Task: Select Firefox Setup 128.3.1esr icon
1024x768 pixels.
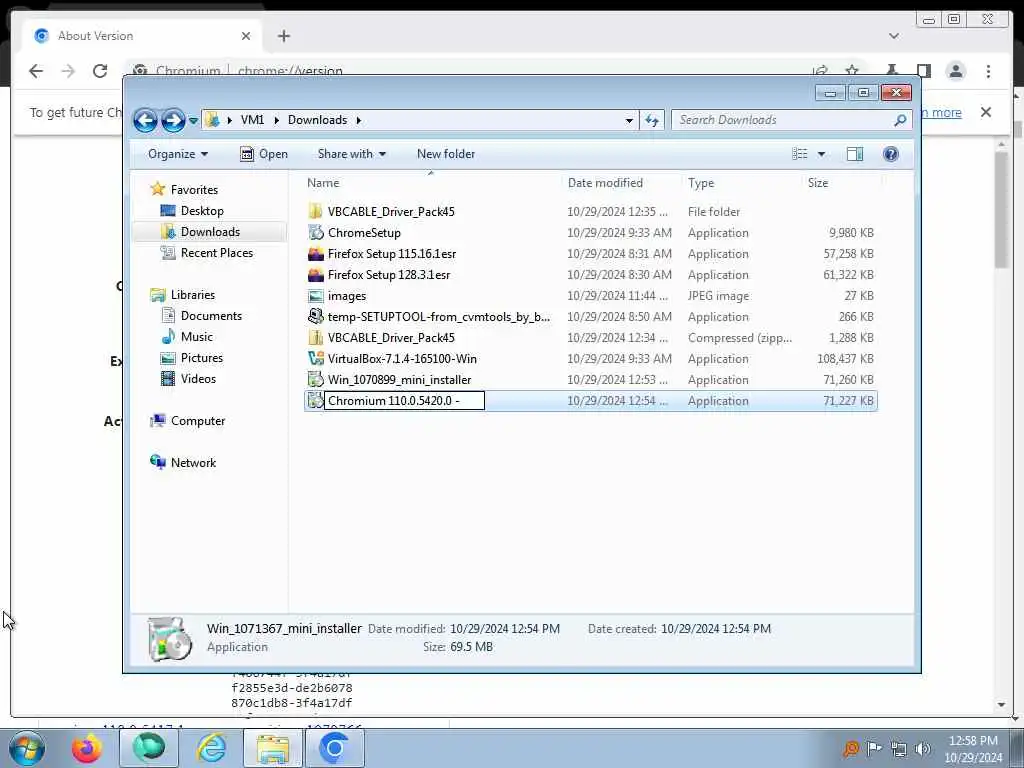Action: pos(315,274)
